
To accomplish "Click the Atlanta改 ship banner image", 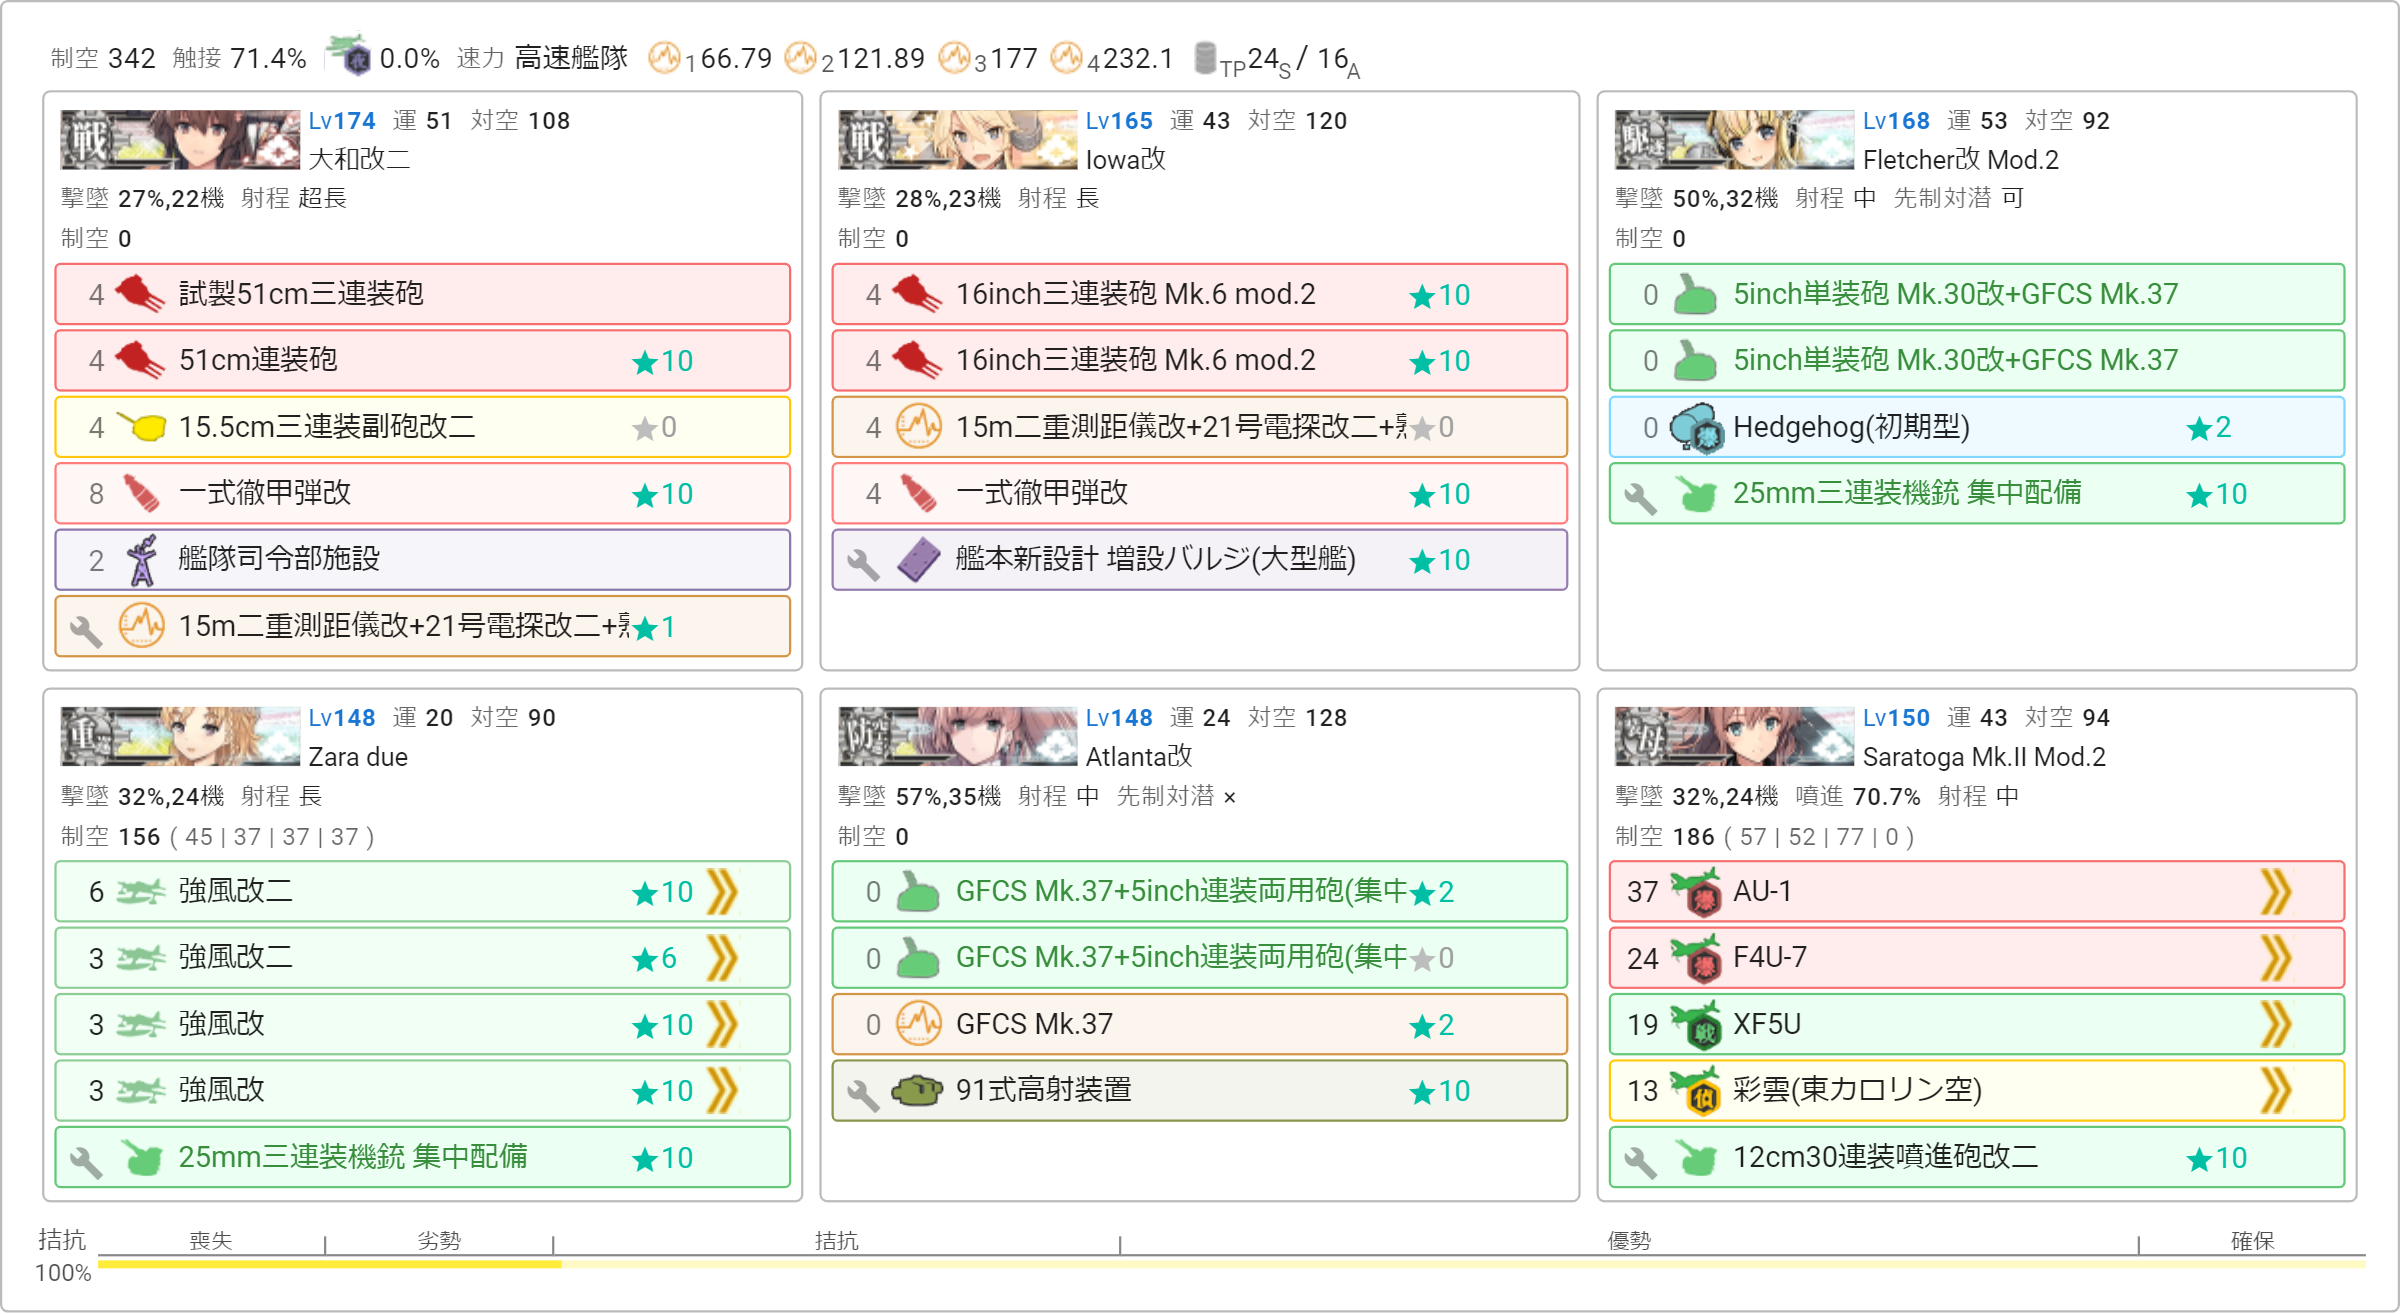I will [x=957, y=736].
